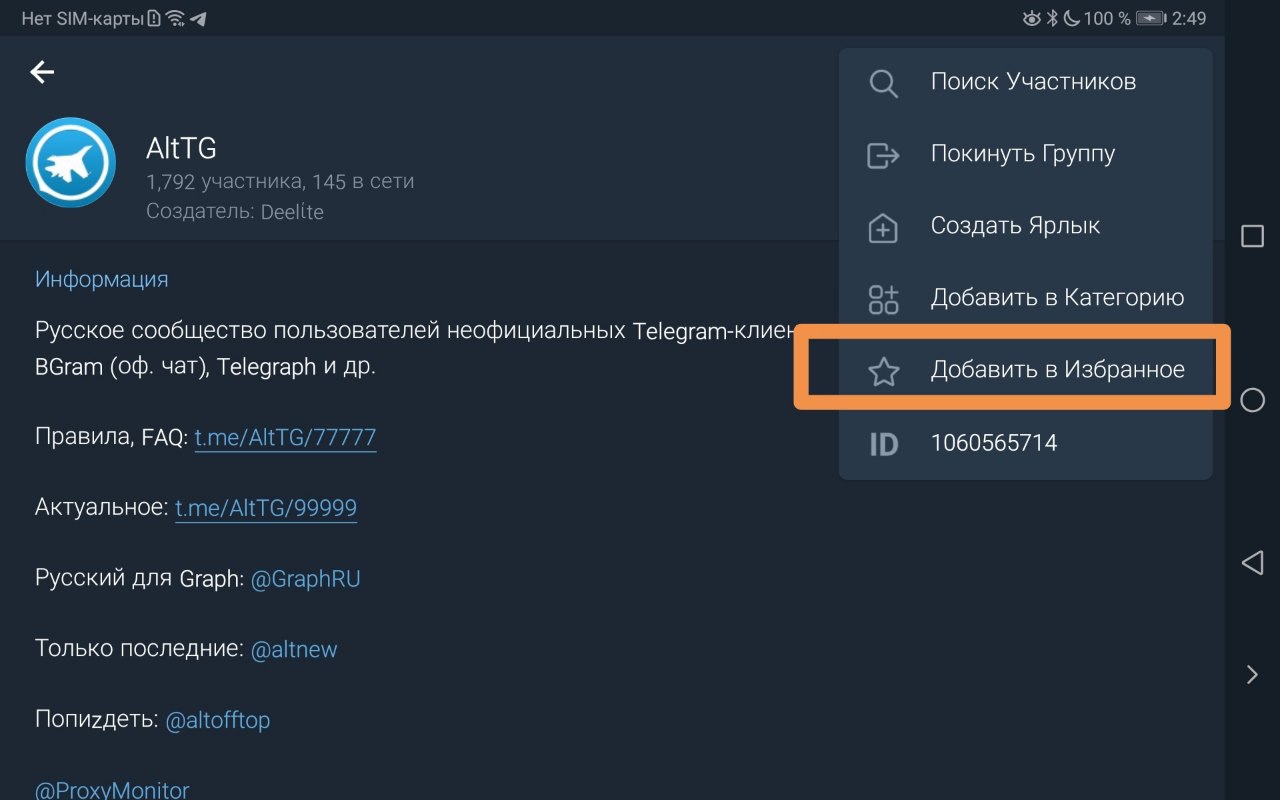Open the @ProxyMonitor link
Viewport: 1280px width, 800px height.
pos(112,790)
